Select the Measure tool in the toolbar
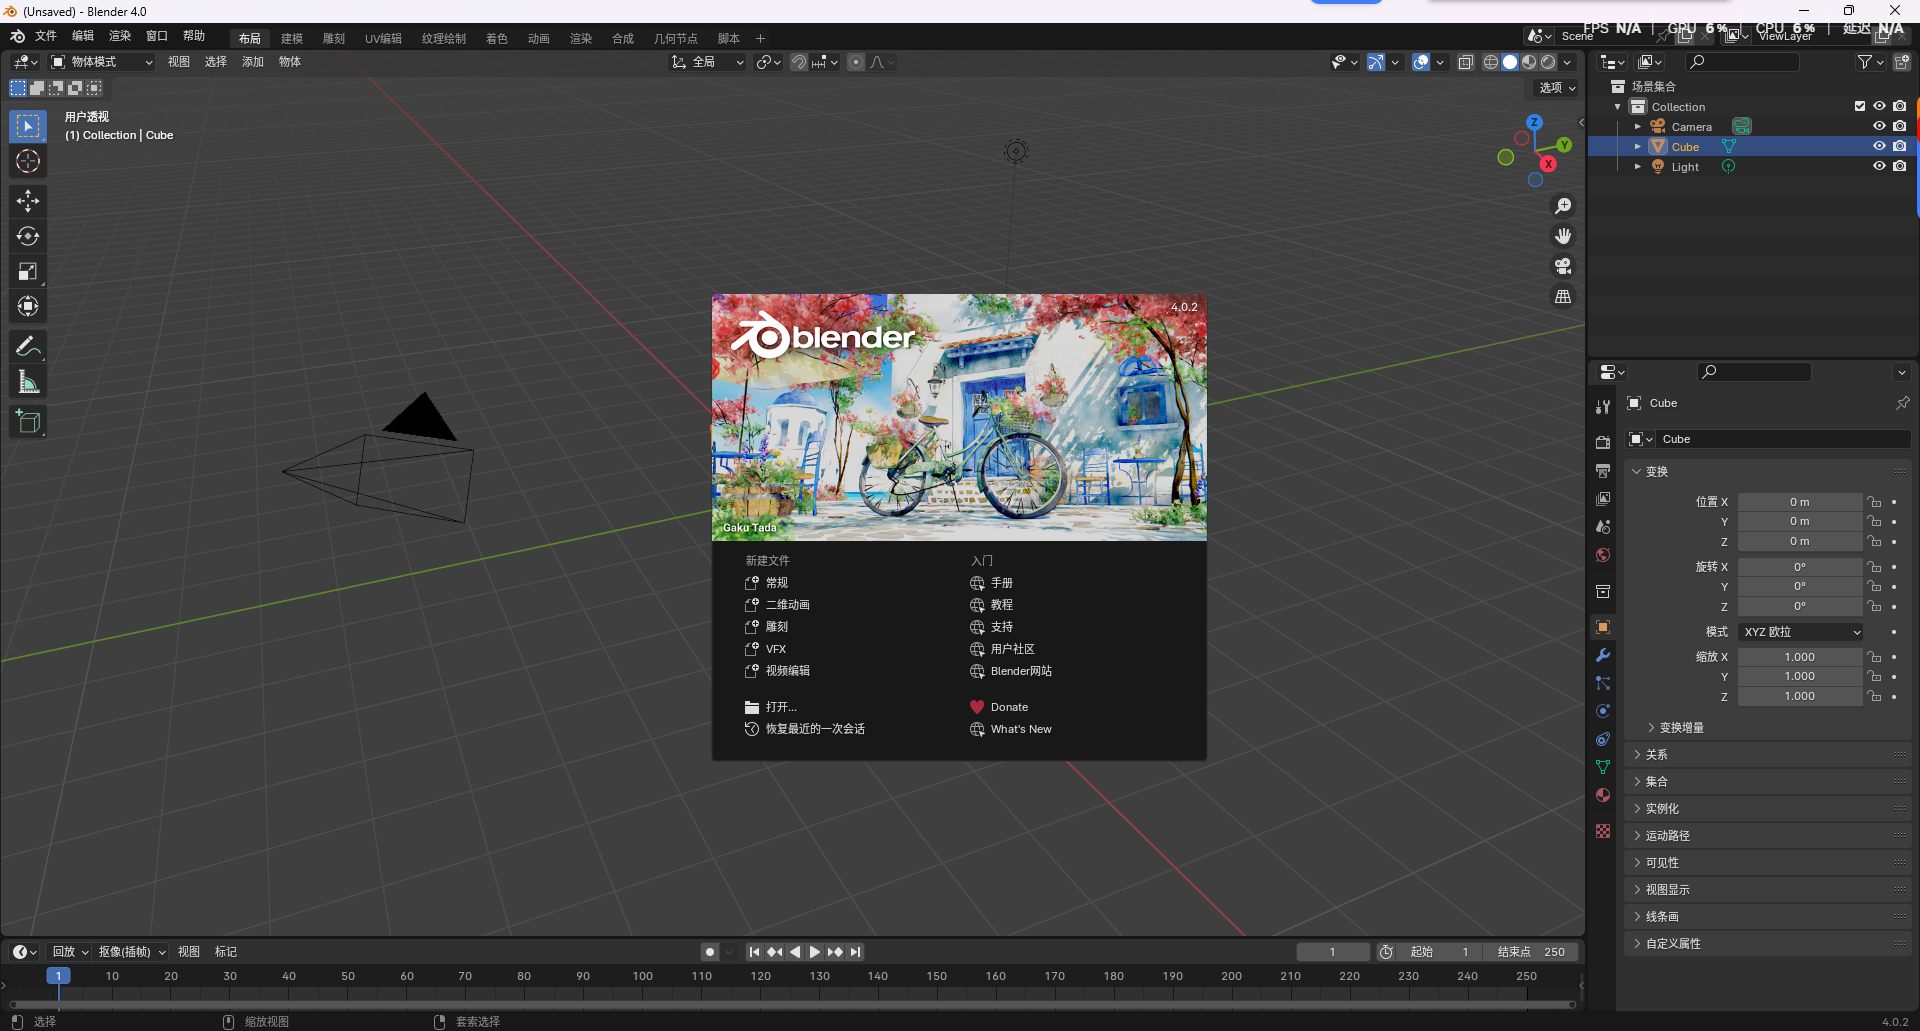This screenshot has width=1920, height=1031. coord(27,380)
